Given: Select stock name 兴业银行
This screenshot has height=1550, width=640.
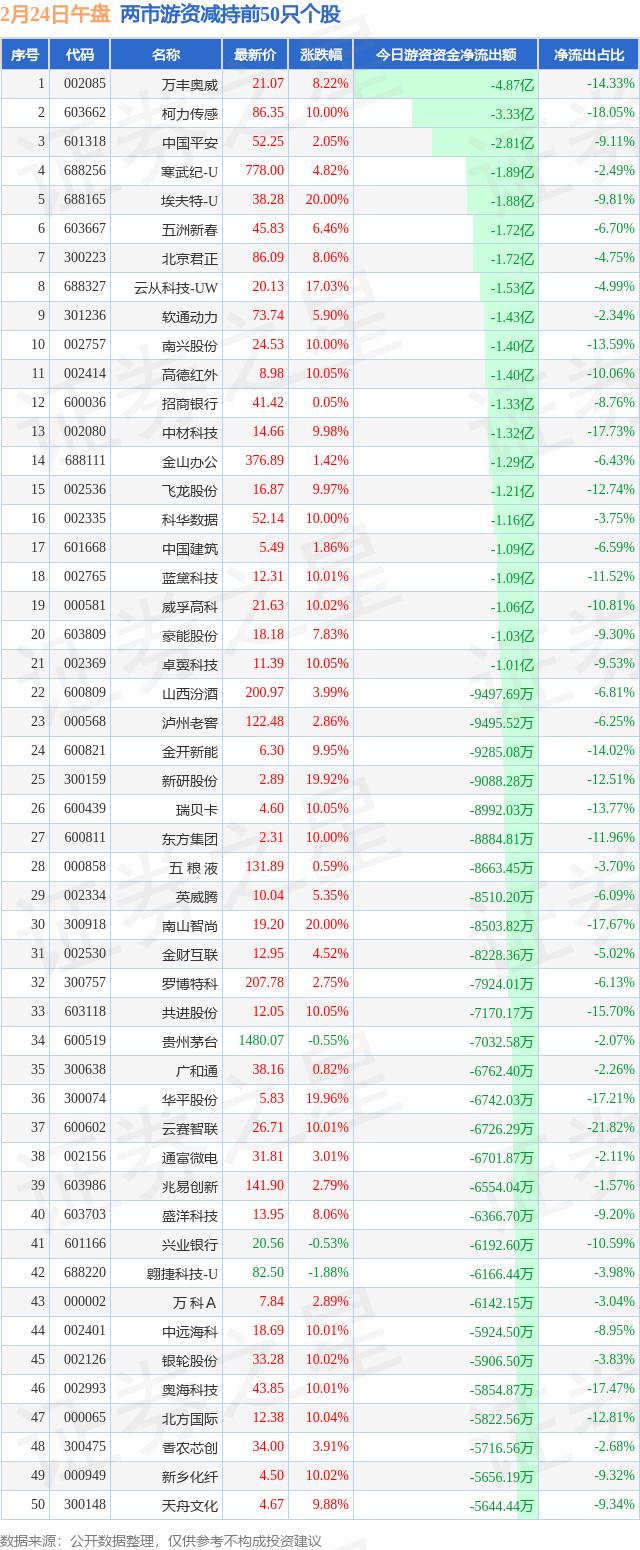Looking at the screenshot, I should [189, 1244].
